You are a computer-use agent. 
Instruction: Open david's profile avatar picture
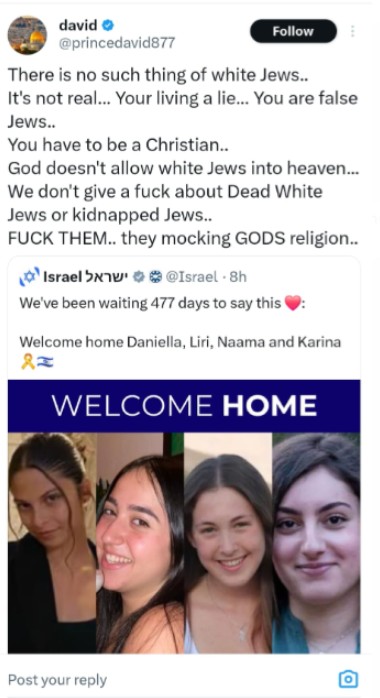pyautogui.click(x=27, y=35)
